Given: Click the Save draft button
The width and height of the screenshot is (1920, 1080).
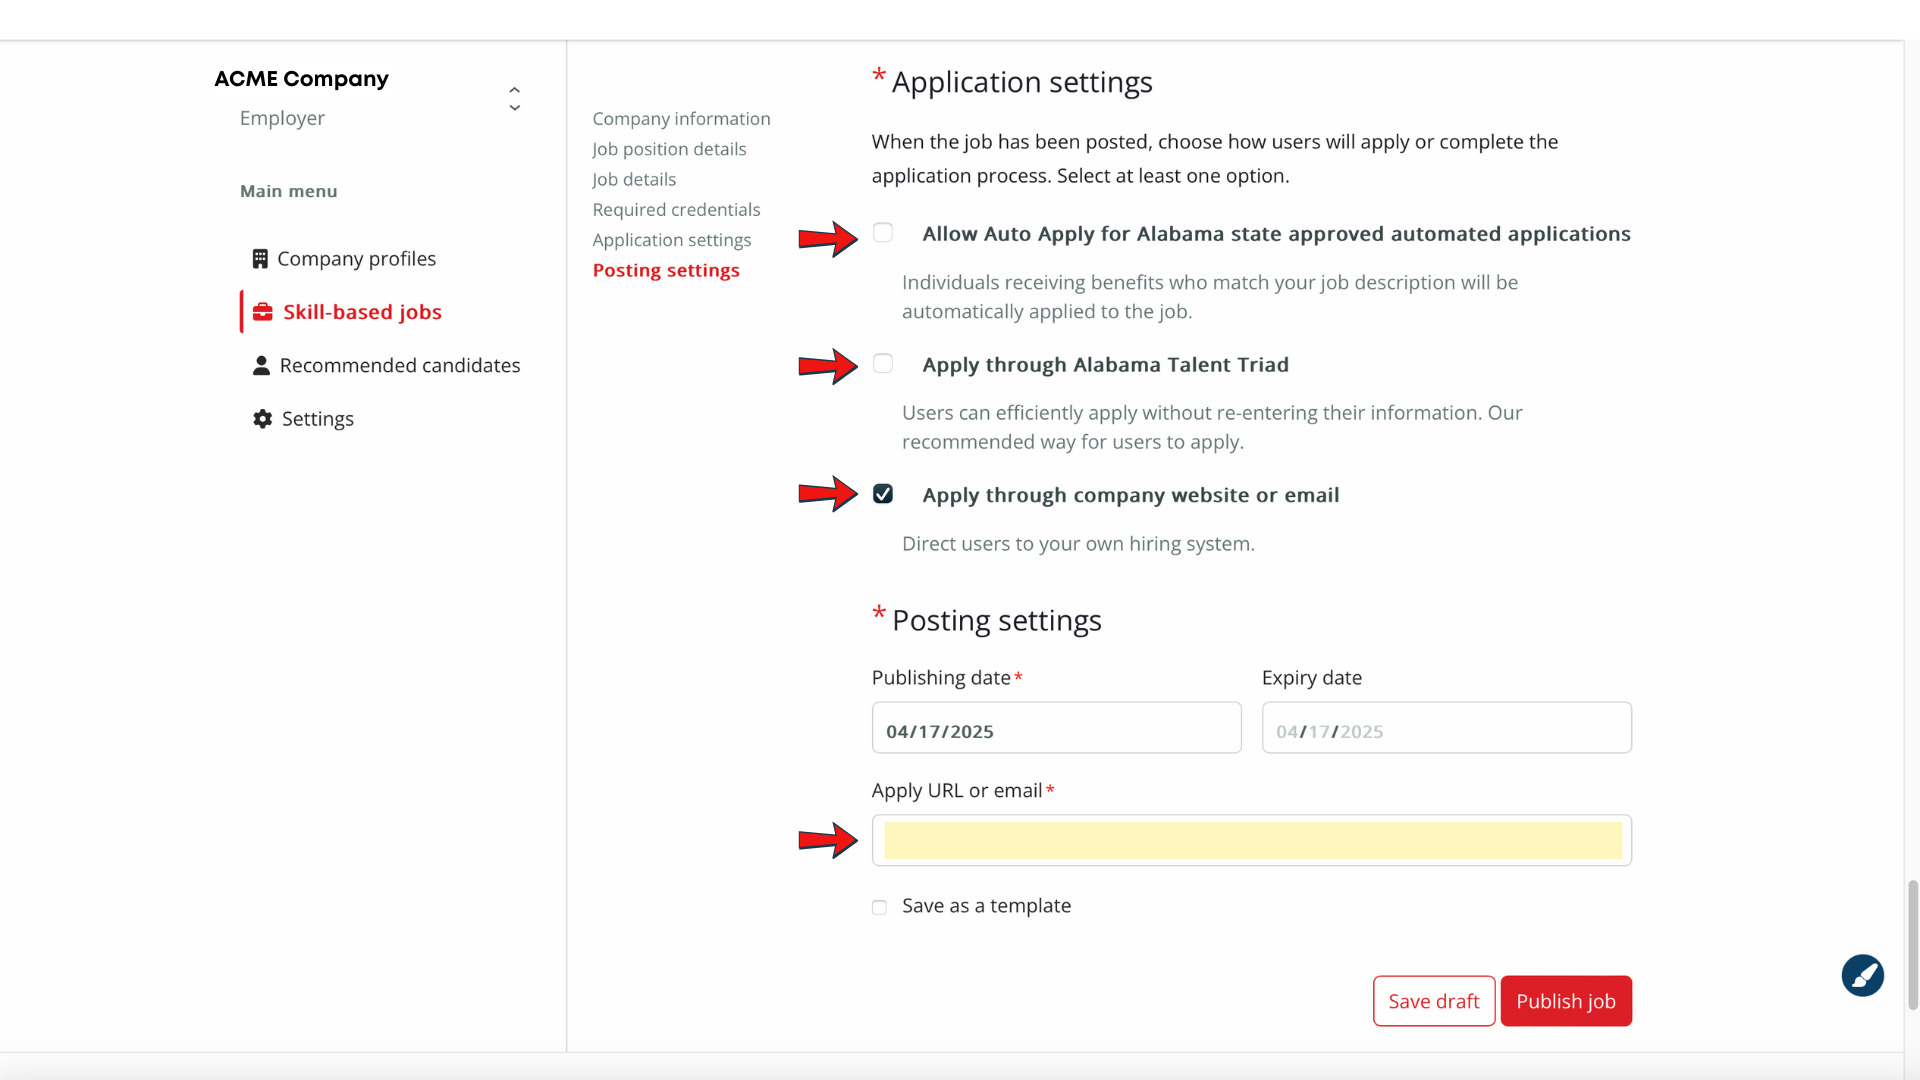Looking at the screenshot, I should [1434, 1001].
